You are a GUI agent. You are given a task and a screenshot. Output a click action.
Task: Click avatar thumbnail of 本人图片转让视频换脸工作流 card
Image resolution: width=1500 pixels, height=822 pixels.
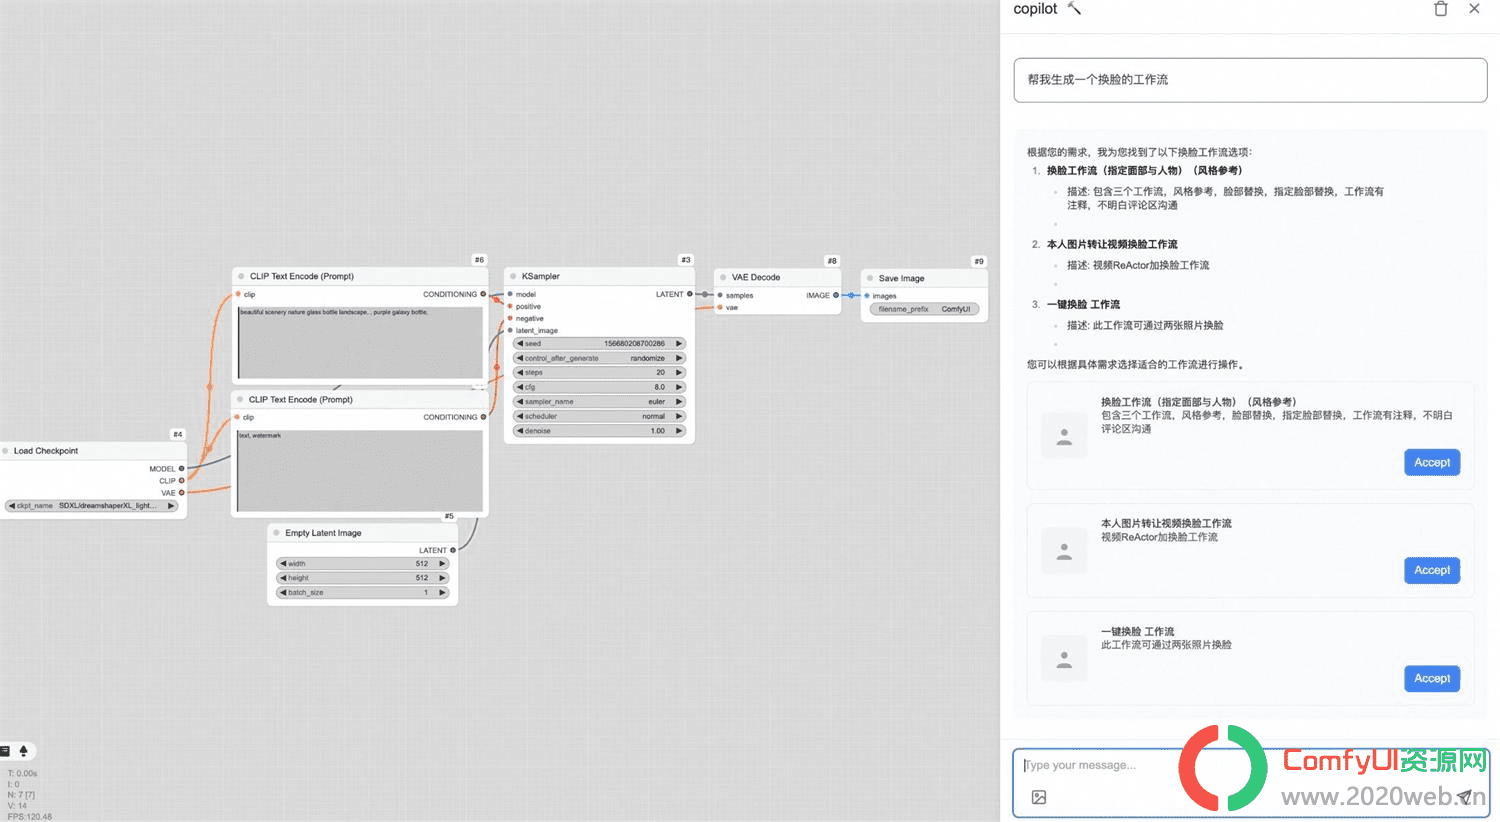tap(1064, 551)
